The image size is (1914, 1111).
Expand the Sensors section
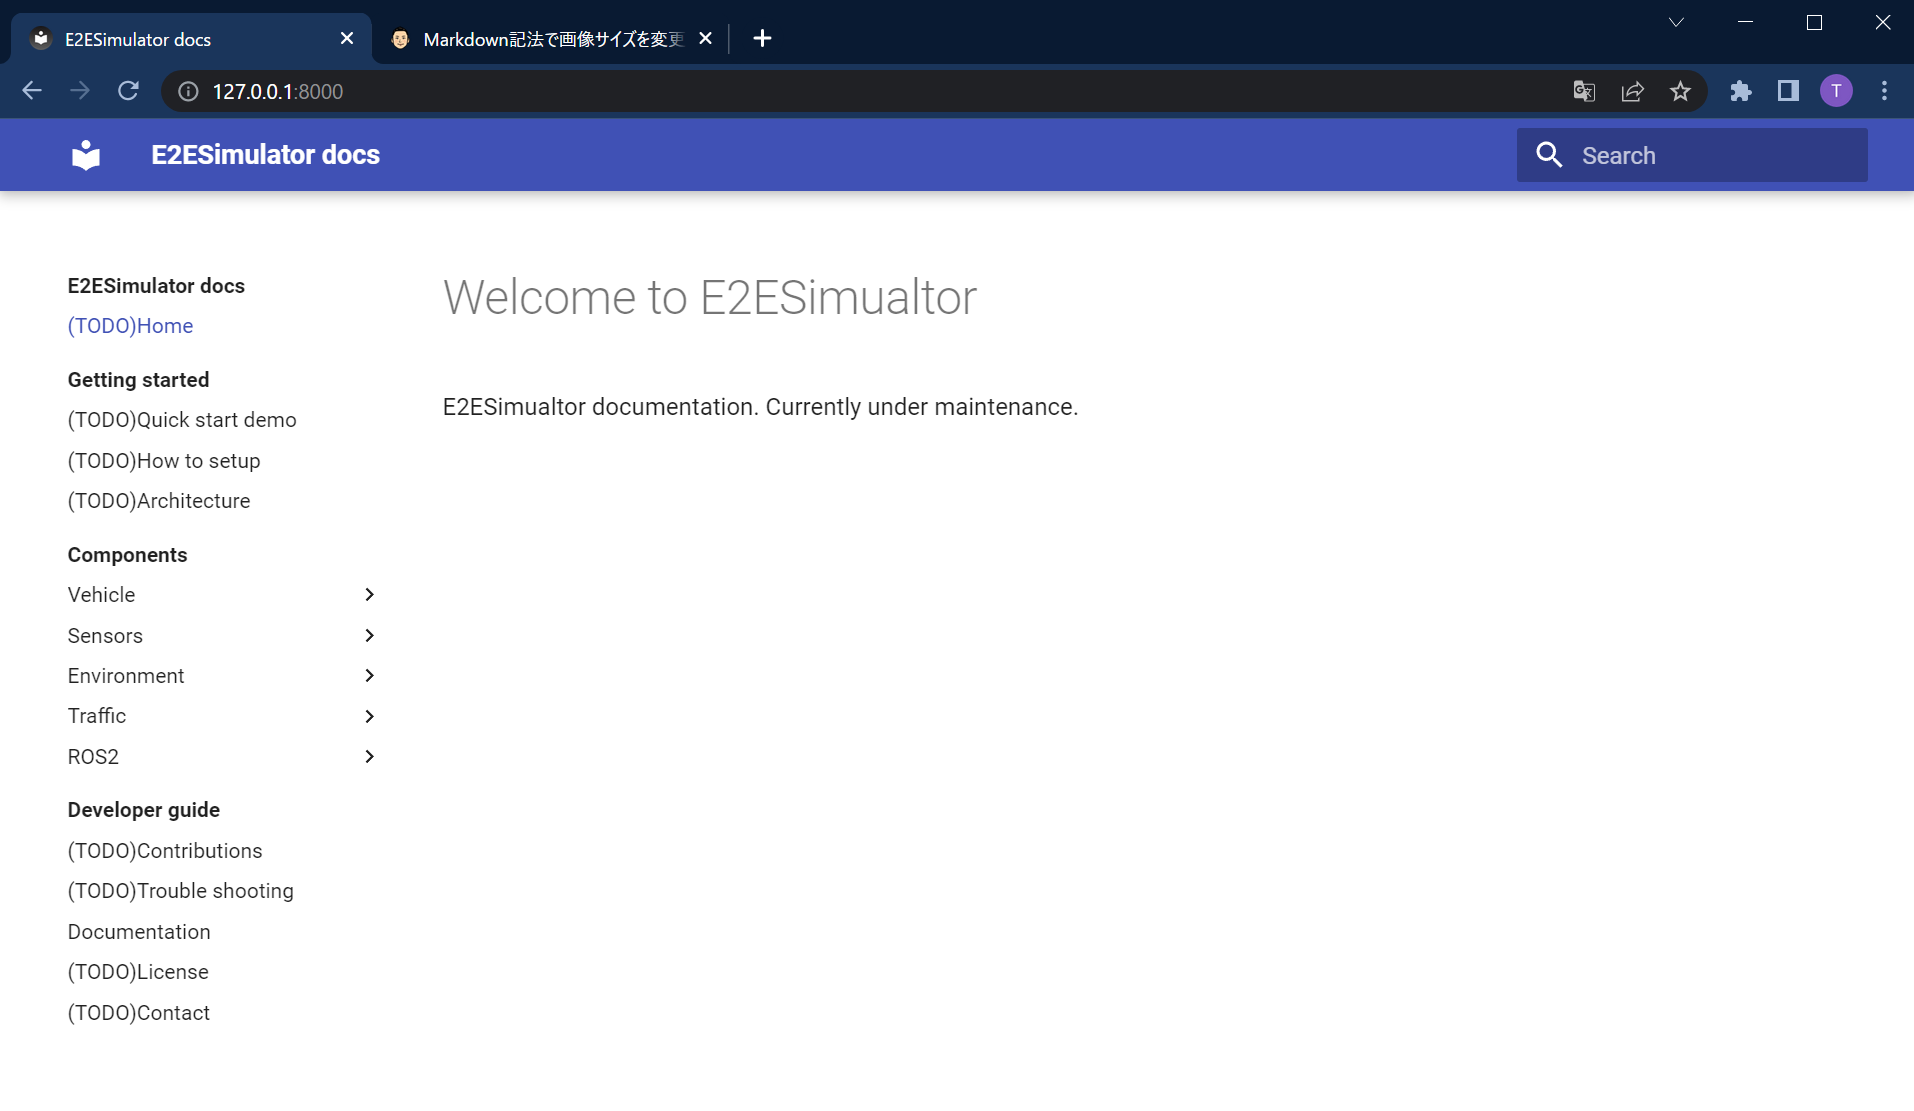pos(369,636)
